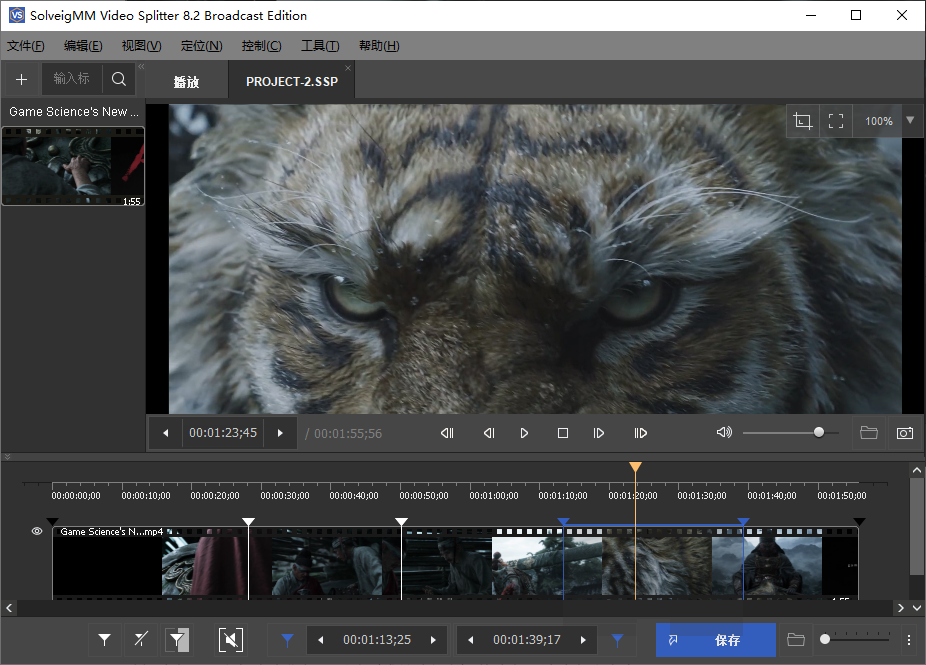The image size is (926, 665).
Task: Switch to the 播放 tab
Action: click(186, 82)
